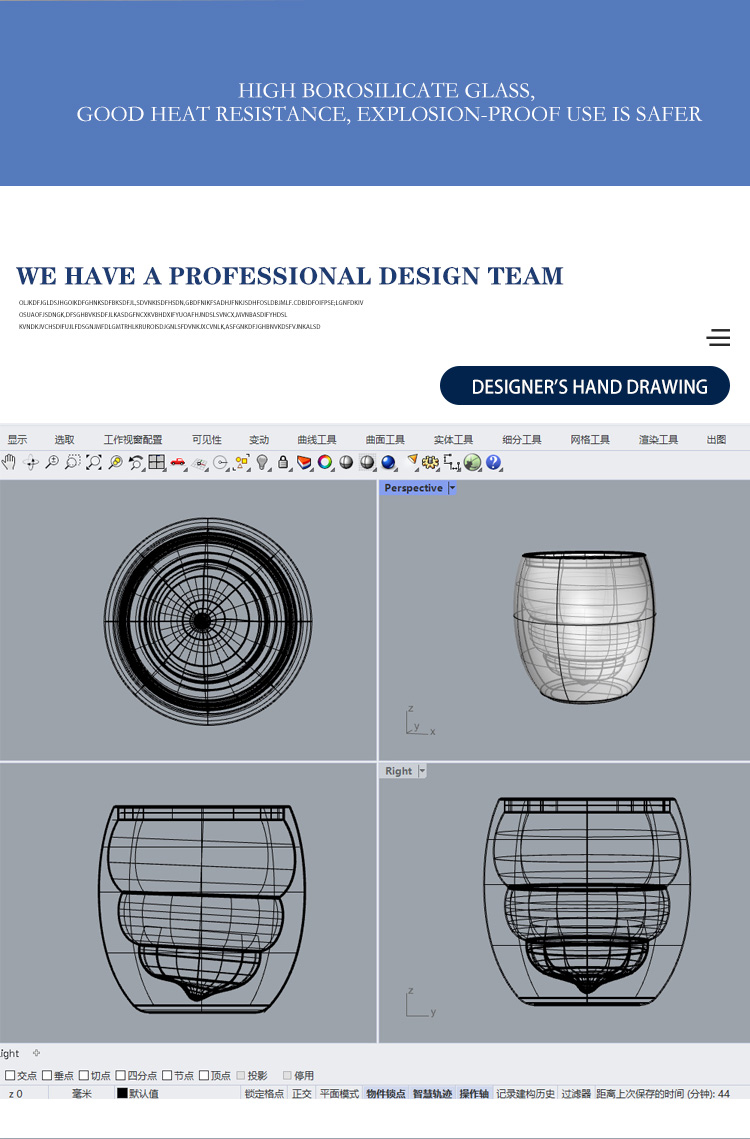Screen dimensions: 750x1139
Task: Click the red car named-view icon
Action: [x=178, y=462]
